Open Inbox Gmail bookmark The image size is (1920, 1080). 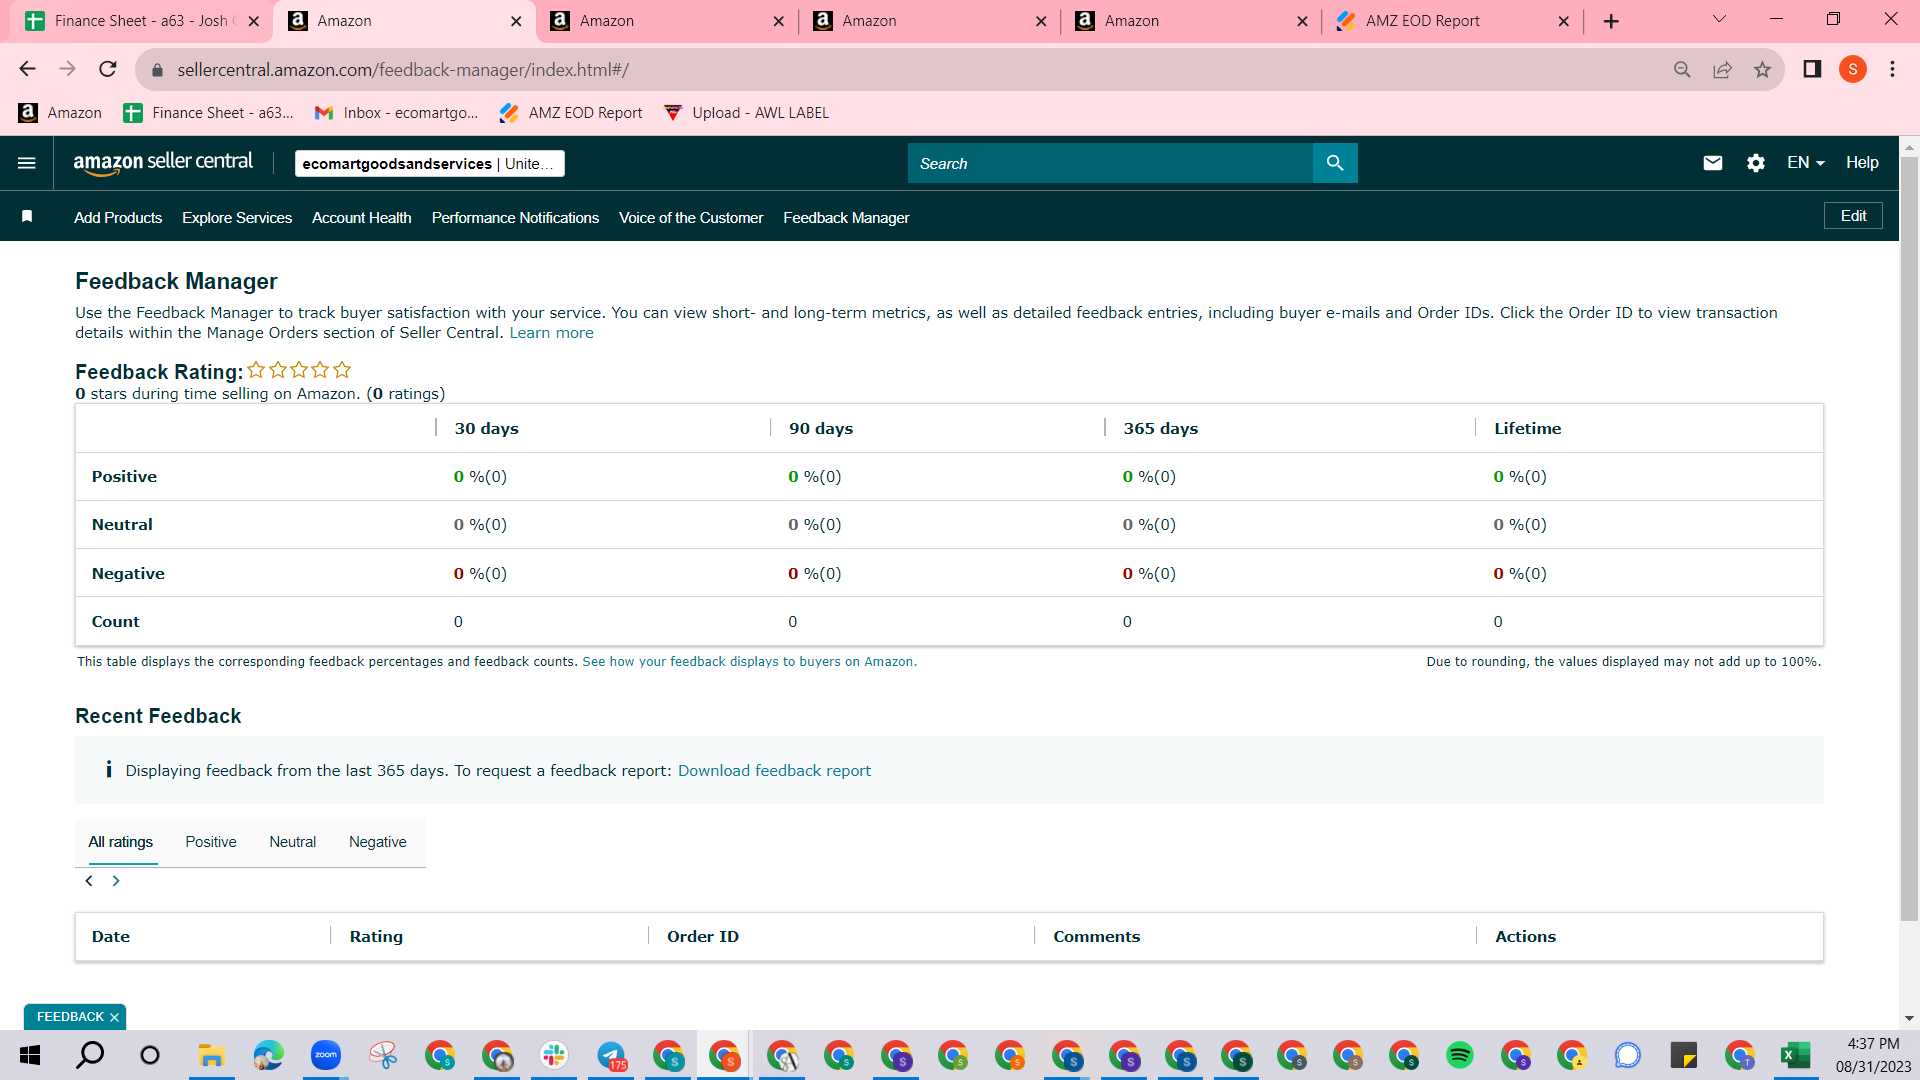pyautogui.click(x=396, y=113)
